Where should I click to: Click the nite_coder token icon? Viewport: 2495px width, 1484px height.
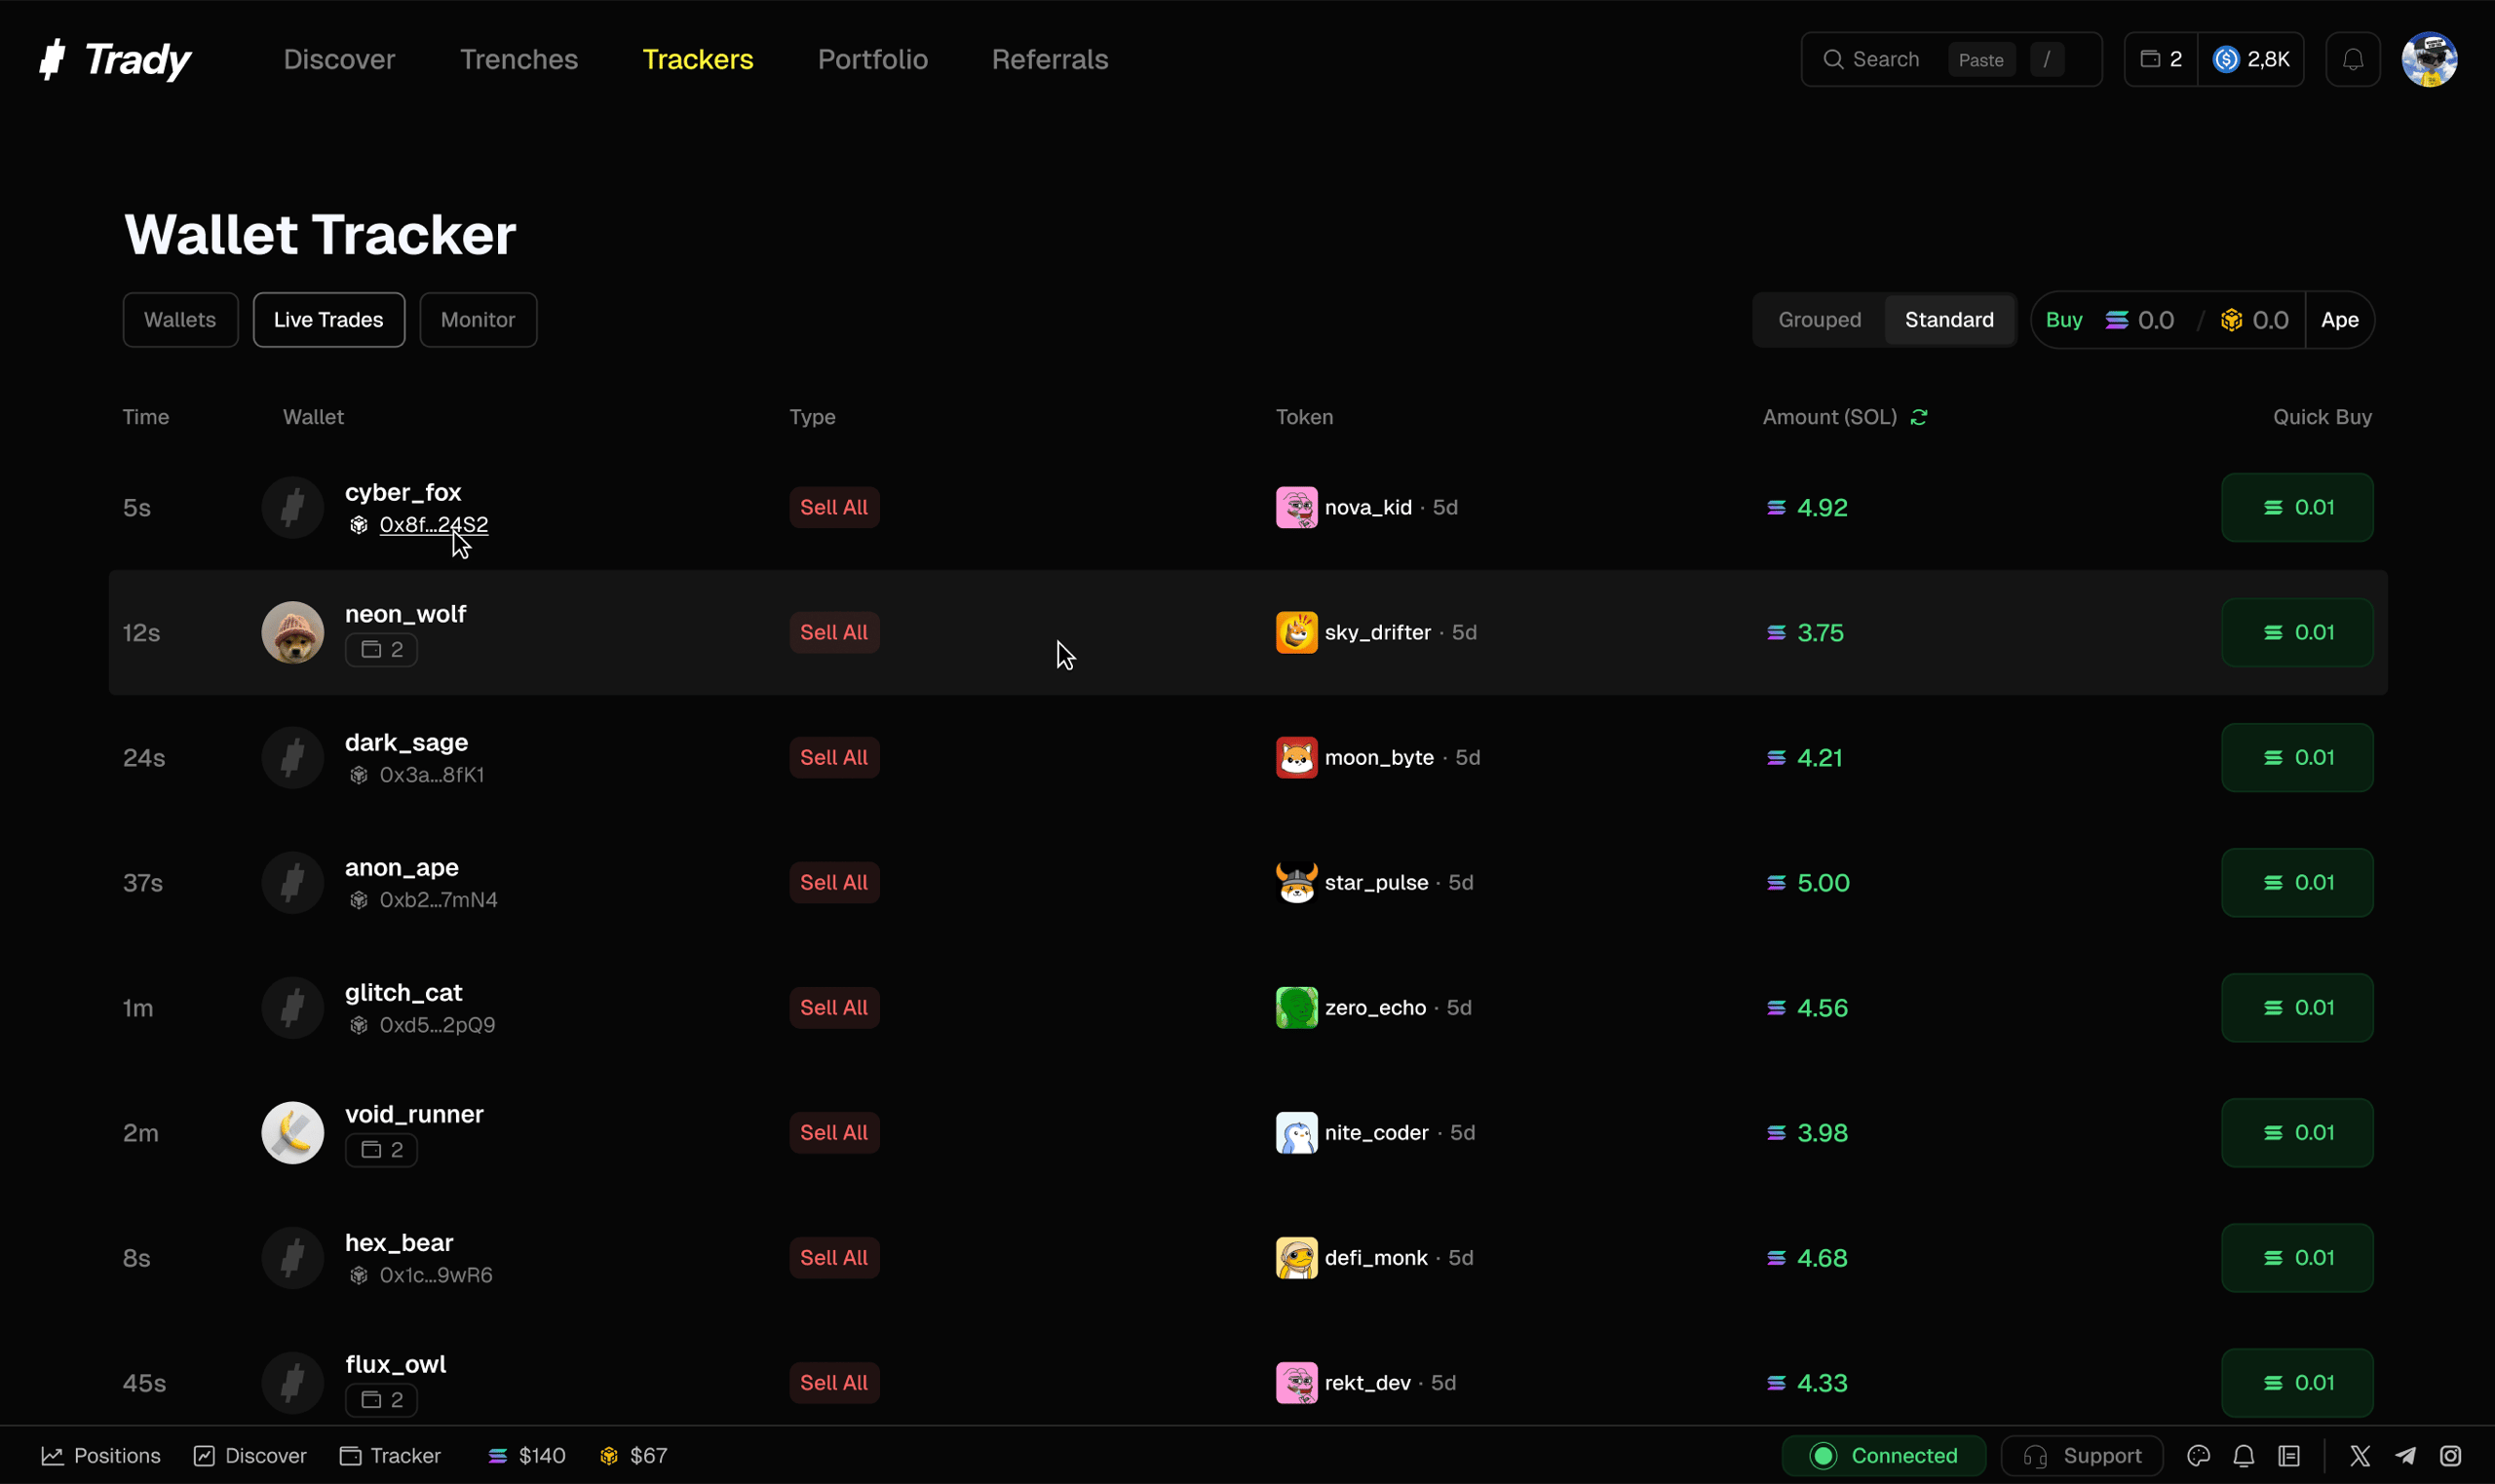pyautogui.click(x=1296, y=1132)
